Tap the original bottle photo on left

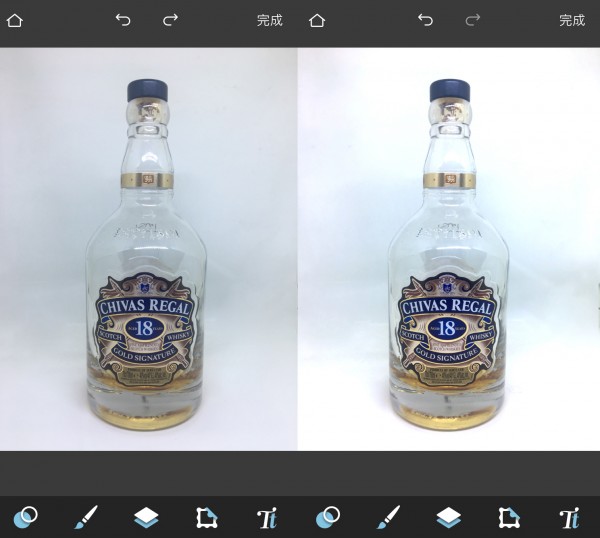point(150,250)
